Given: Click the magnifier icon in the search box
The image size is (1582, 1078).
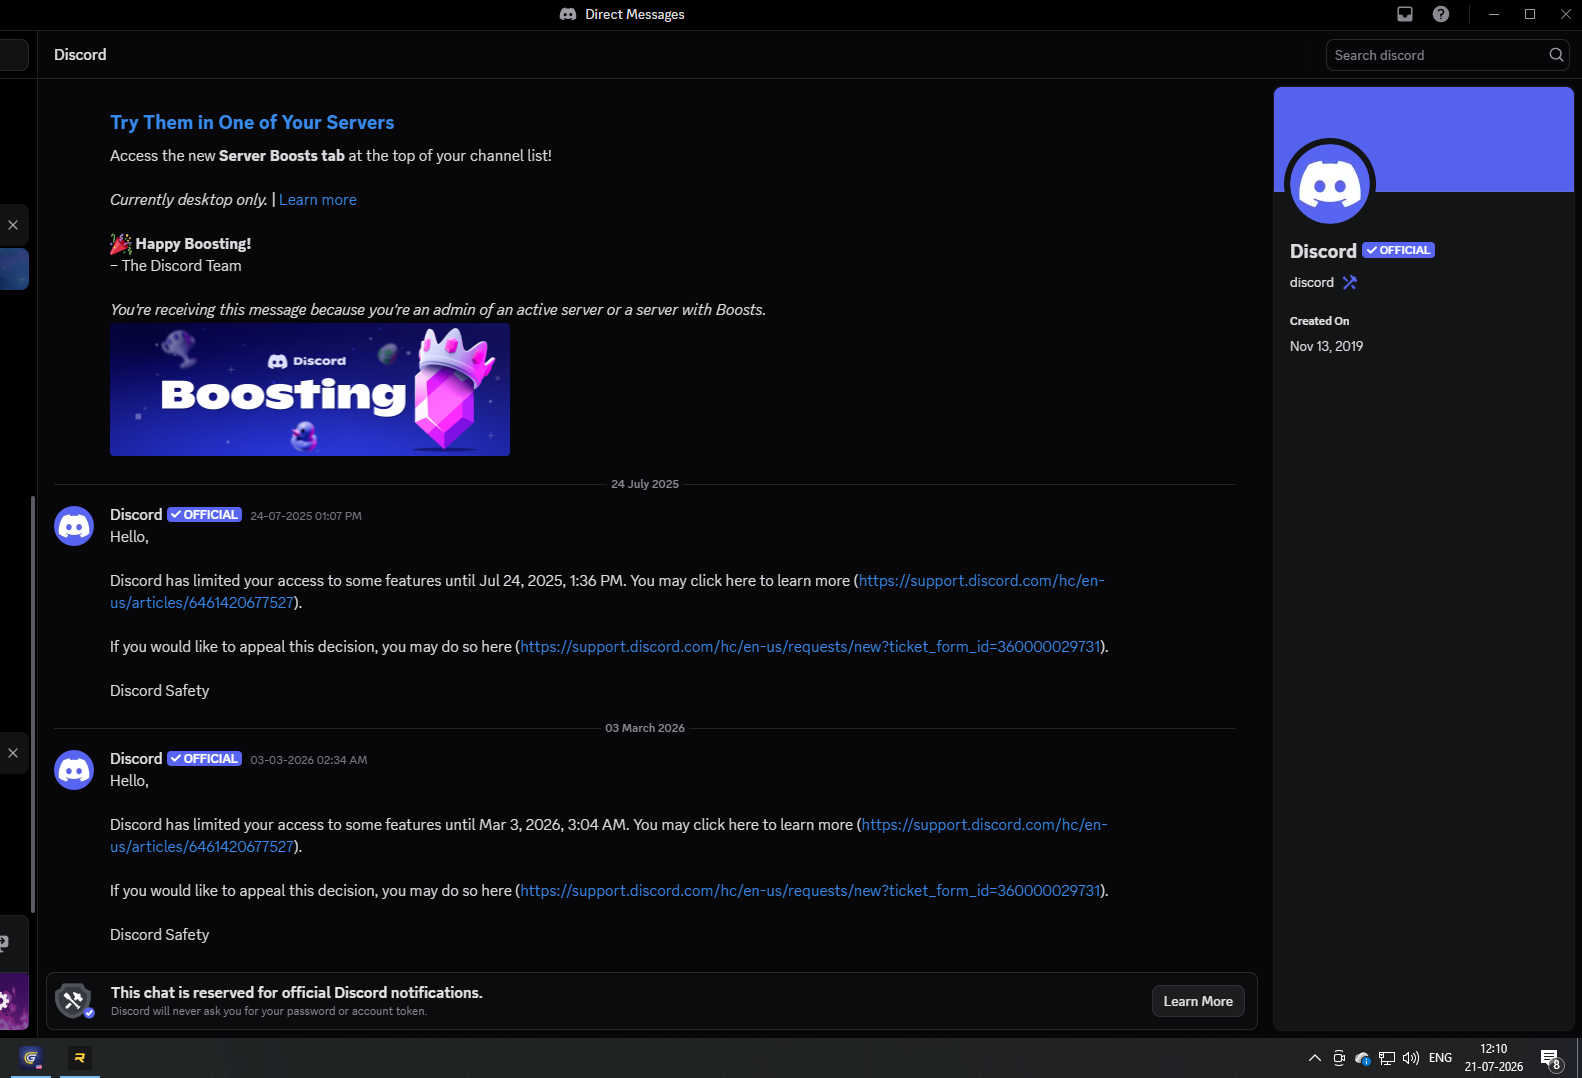Looking at the screenshot, I should pyautogui.click(x=1556, y=55).
